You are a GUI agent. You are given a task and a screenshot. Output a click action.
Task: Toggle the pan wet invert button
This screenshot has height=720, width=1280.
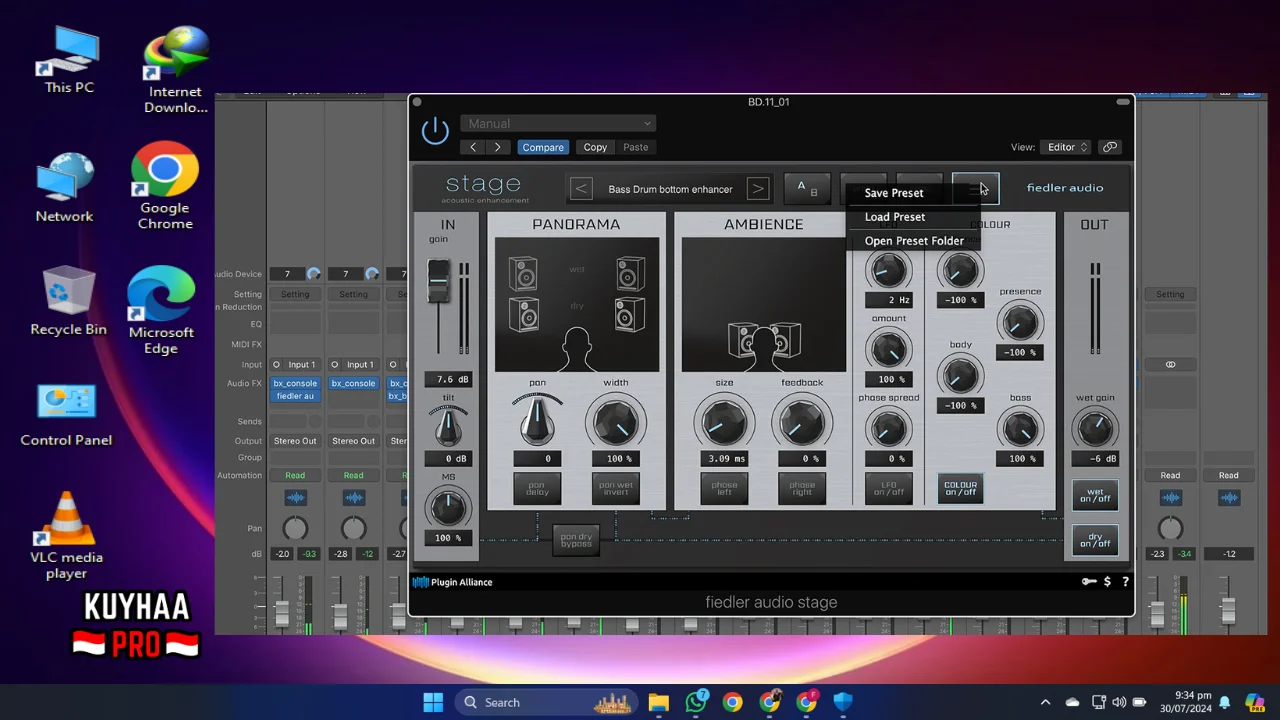coord(616,488)
